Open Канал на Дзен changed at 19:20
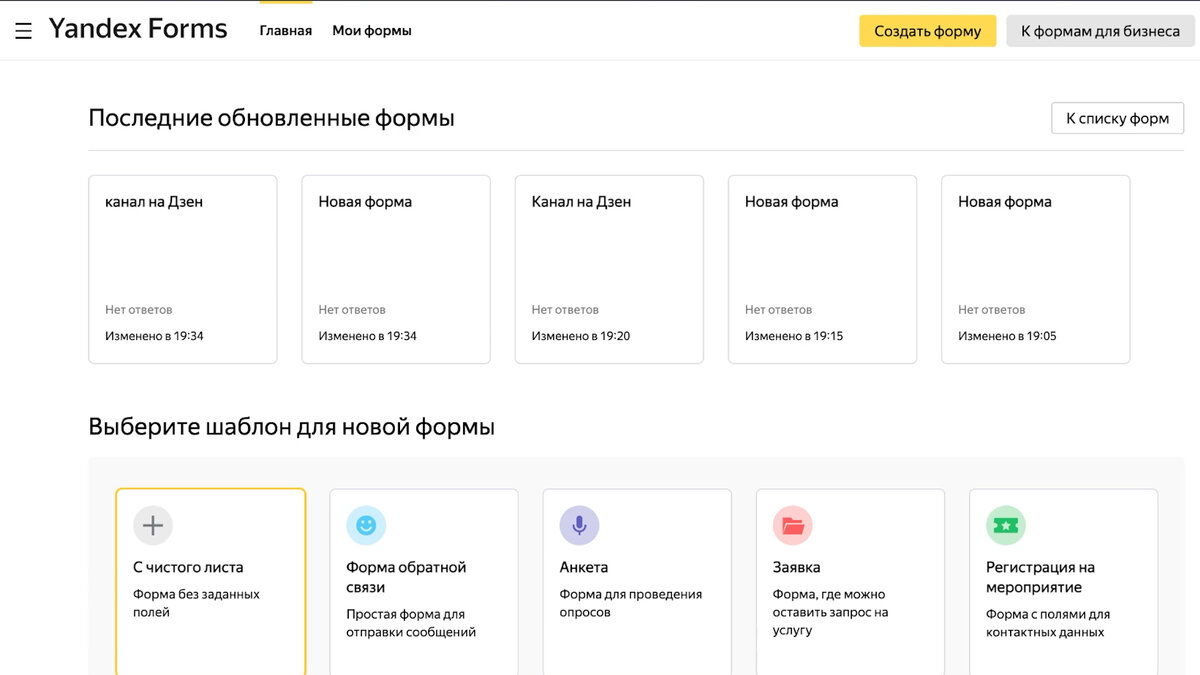The image size is (1200, 675). (x=609, y=268)
